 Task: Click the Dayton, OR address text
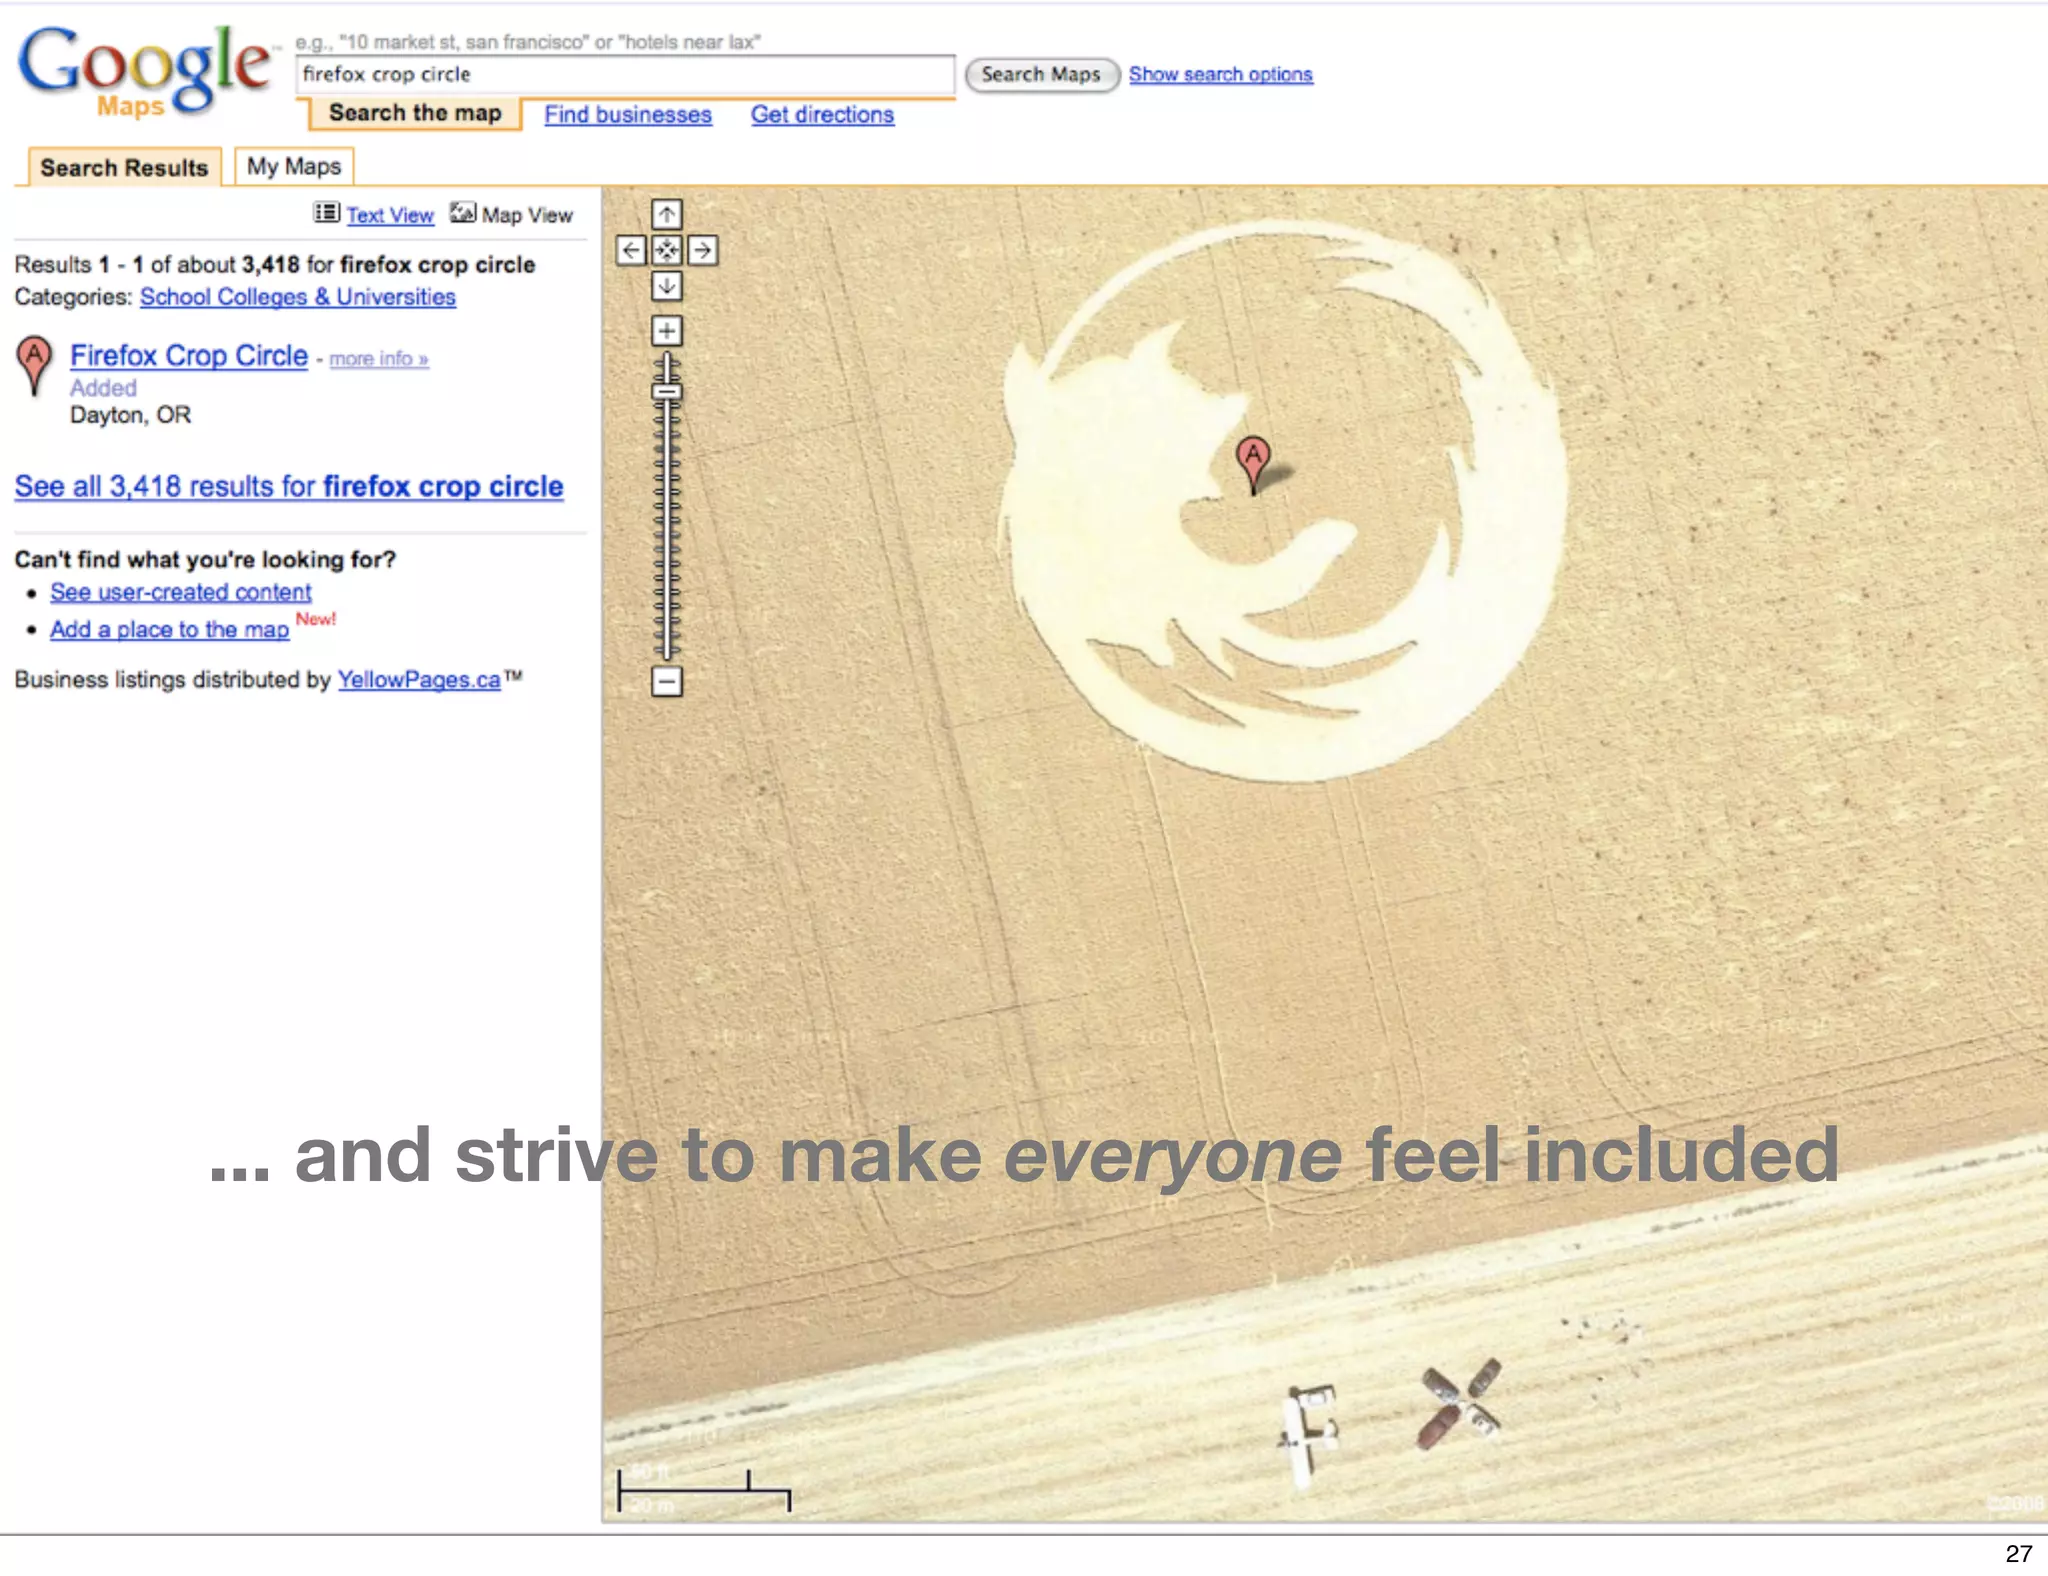pyautogui.click(x=130, y=415)
